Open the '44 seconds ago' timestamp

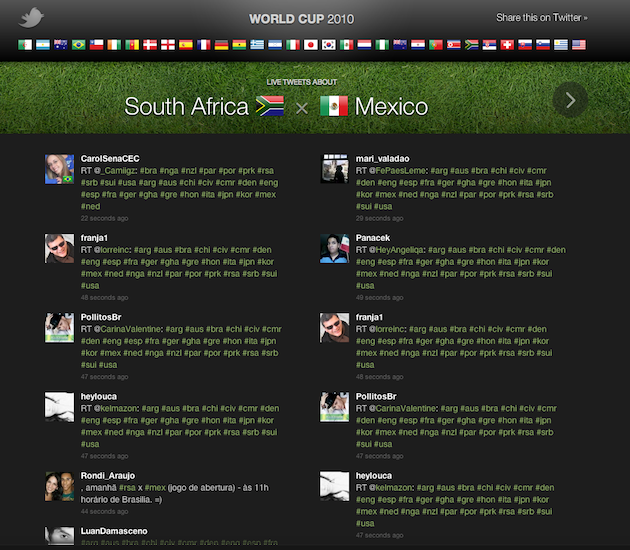coord(104,512)
